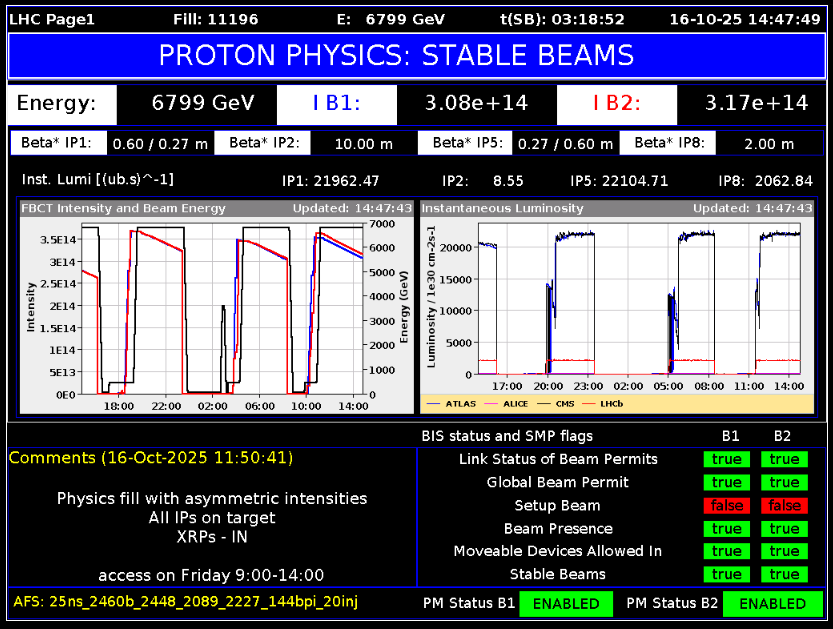Viewport: 833px width, 629px height.
Task: Select the PM Status B2 ENABLED indicator
Action: tap(771, 604)
